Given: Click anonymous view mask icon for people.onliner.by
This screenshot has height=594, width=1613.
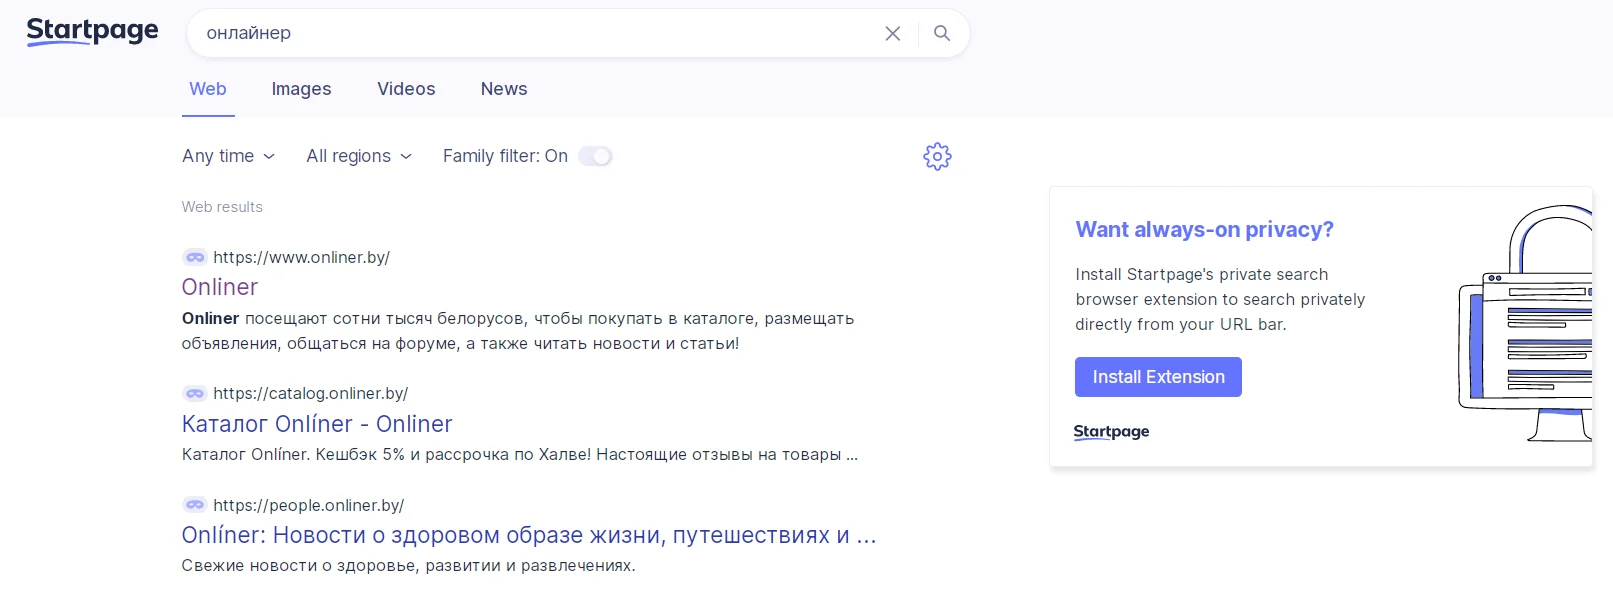Looking at the screenshot, I should tap(195, 505).
